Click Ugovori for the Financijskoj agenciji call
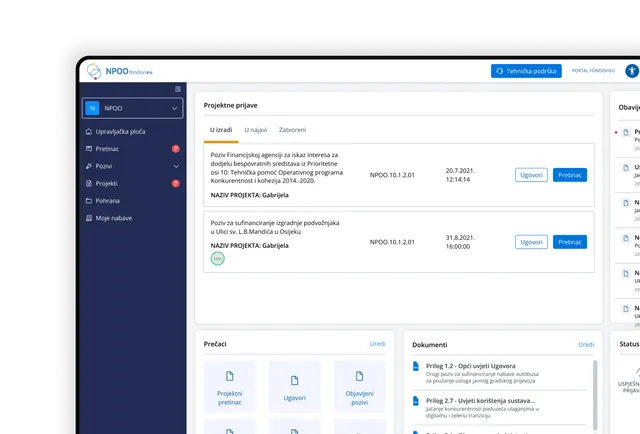This screenshot has height=434, width=640. (x=531, y=175)
